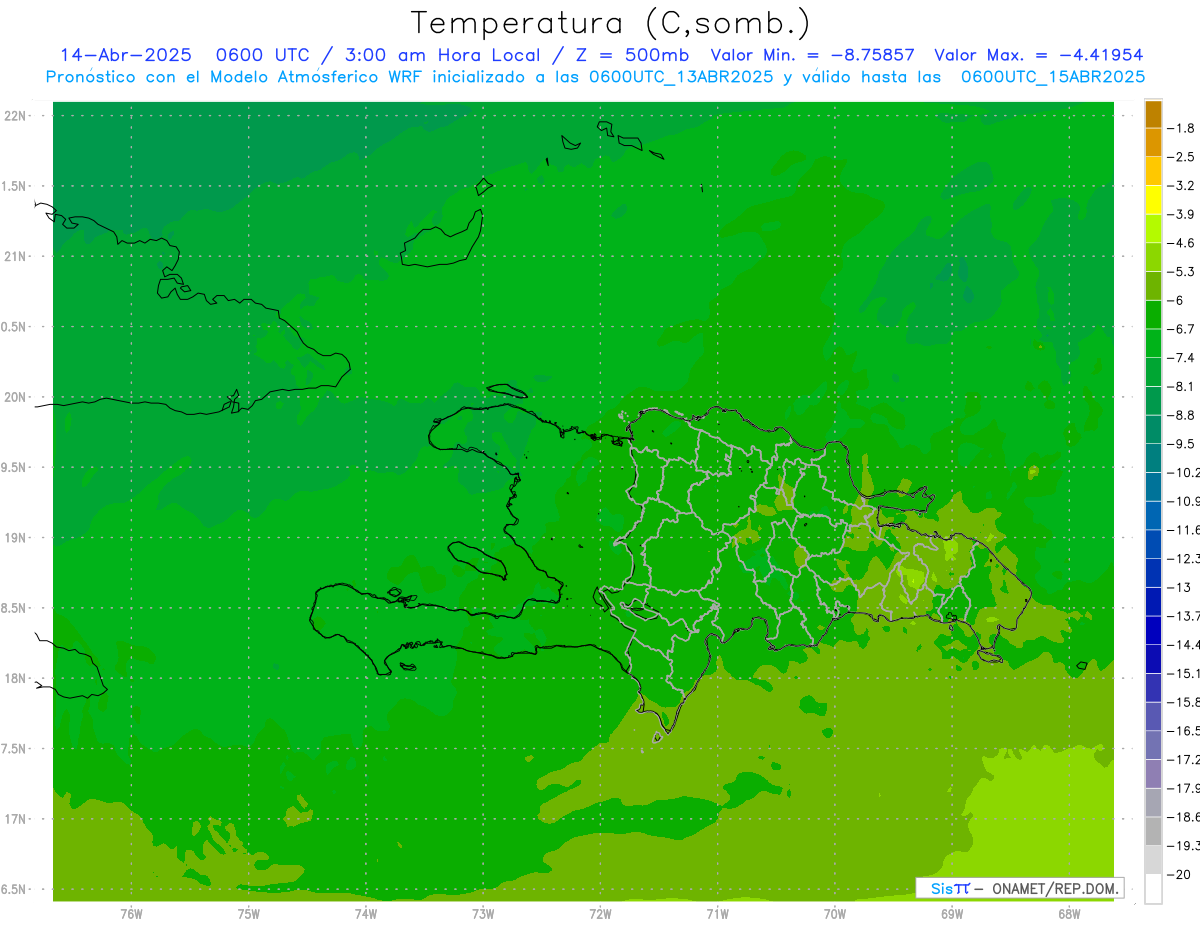
Task: Click the -6.7 legend value
Action: click(x=1183, y=329)
